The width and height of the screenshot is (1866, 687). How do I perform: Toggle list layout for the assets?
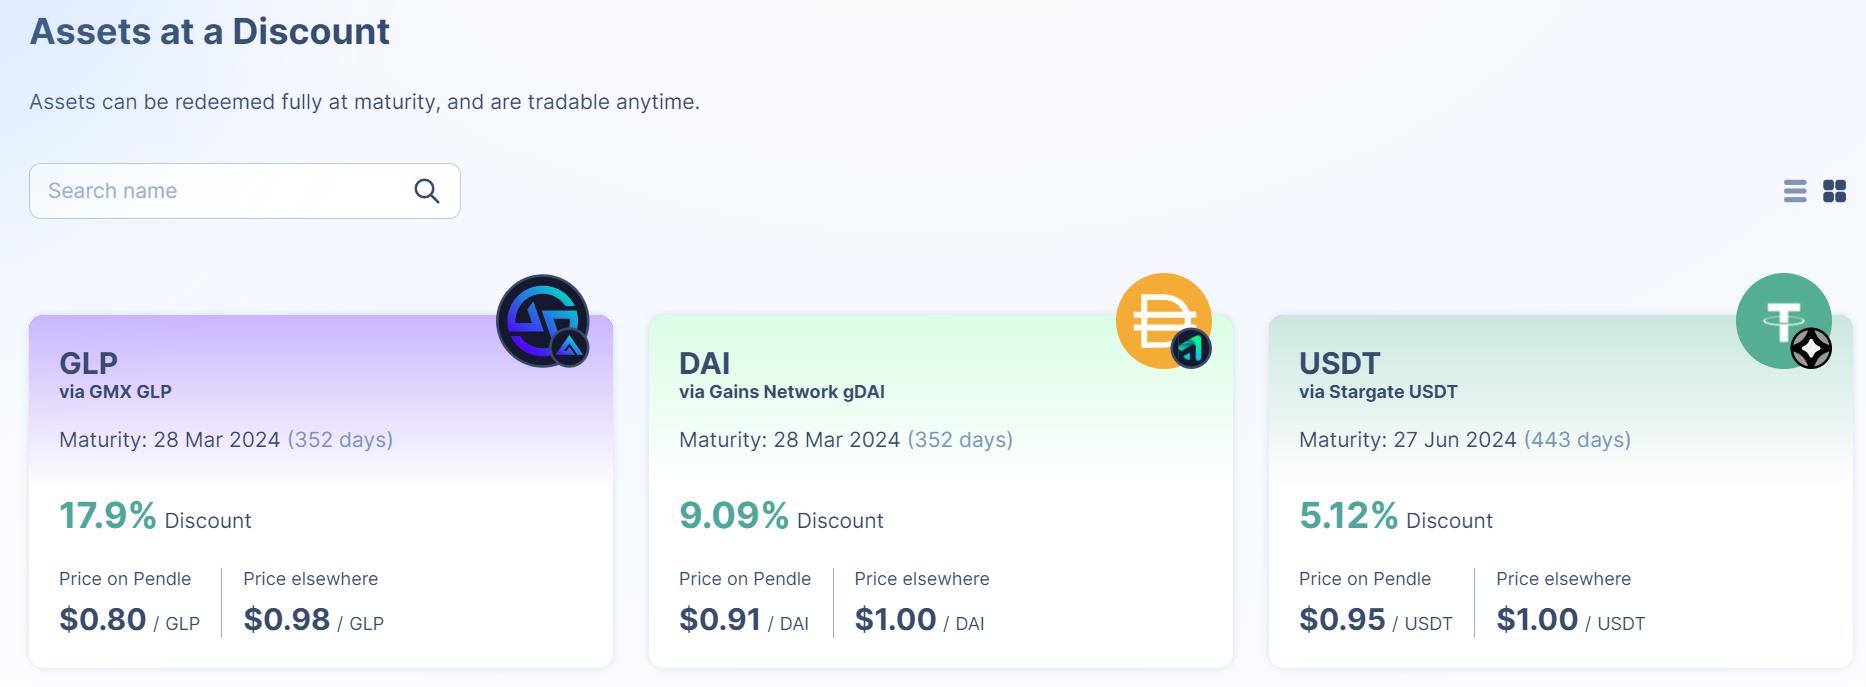pos(1794,191)
